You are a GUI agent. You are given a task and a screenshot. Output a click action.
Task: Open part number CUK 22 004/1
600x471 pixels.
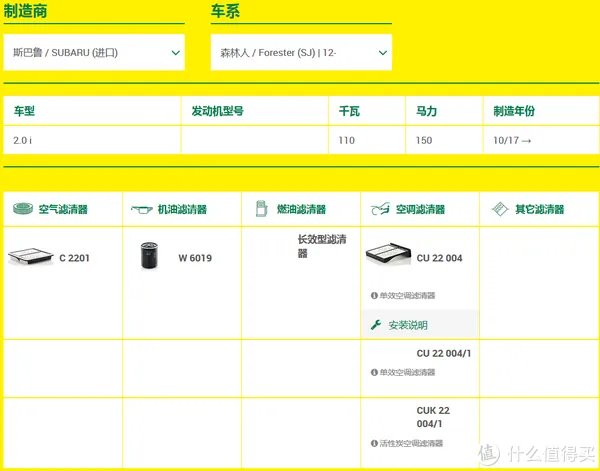433,417
